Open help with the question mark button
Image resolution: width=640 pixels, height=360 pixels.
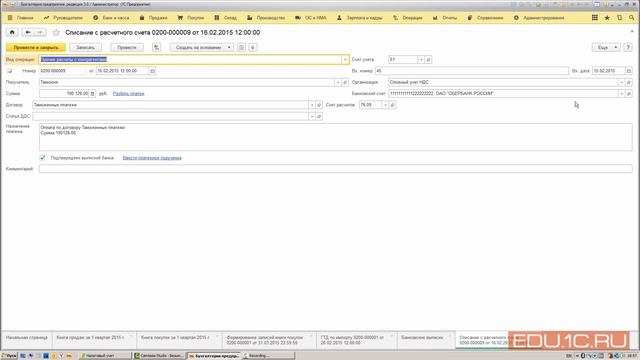(x=628, y=47)
